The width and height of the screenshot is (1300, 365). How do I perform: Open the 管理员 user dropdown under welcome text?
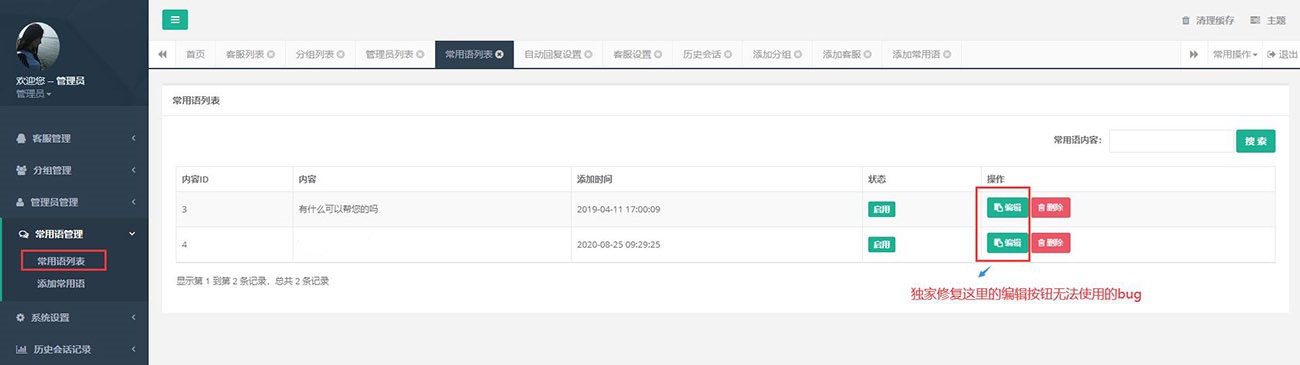point(34,94)
